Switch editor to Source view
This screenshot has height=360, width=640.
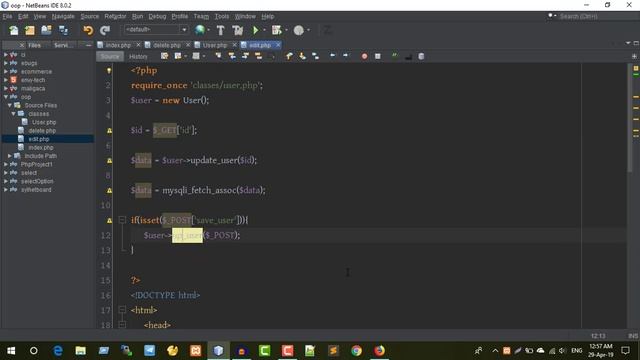(x=110, y=57)
